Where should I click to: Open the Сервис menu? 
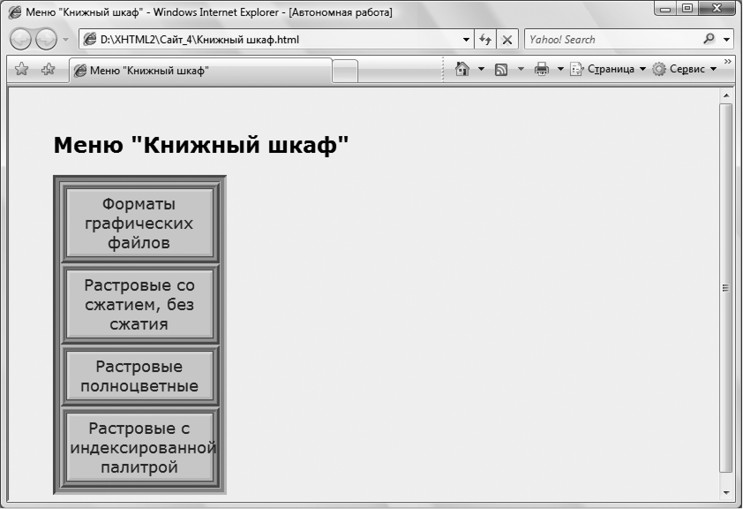685,69
